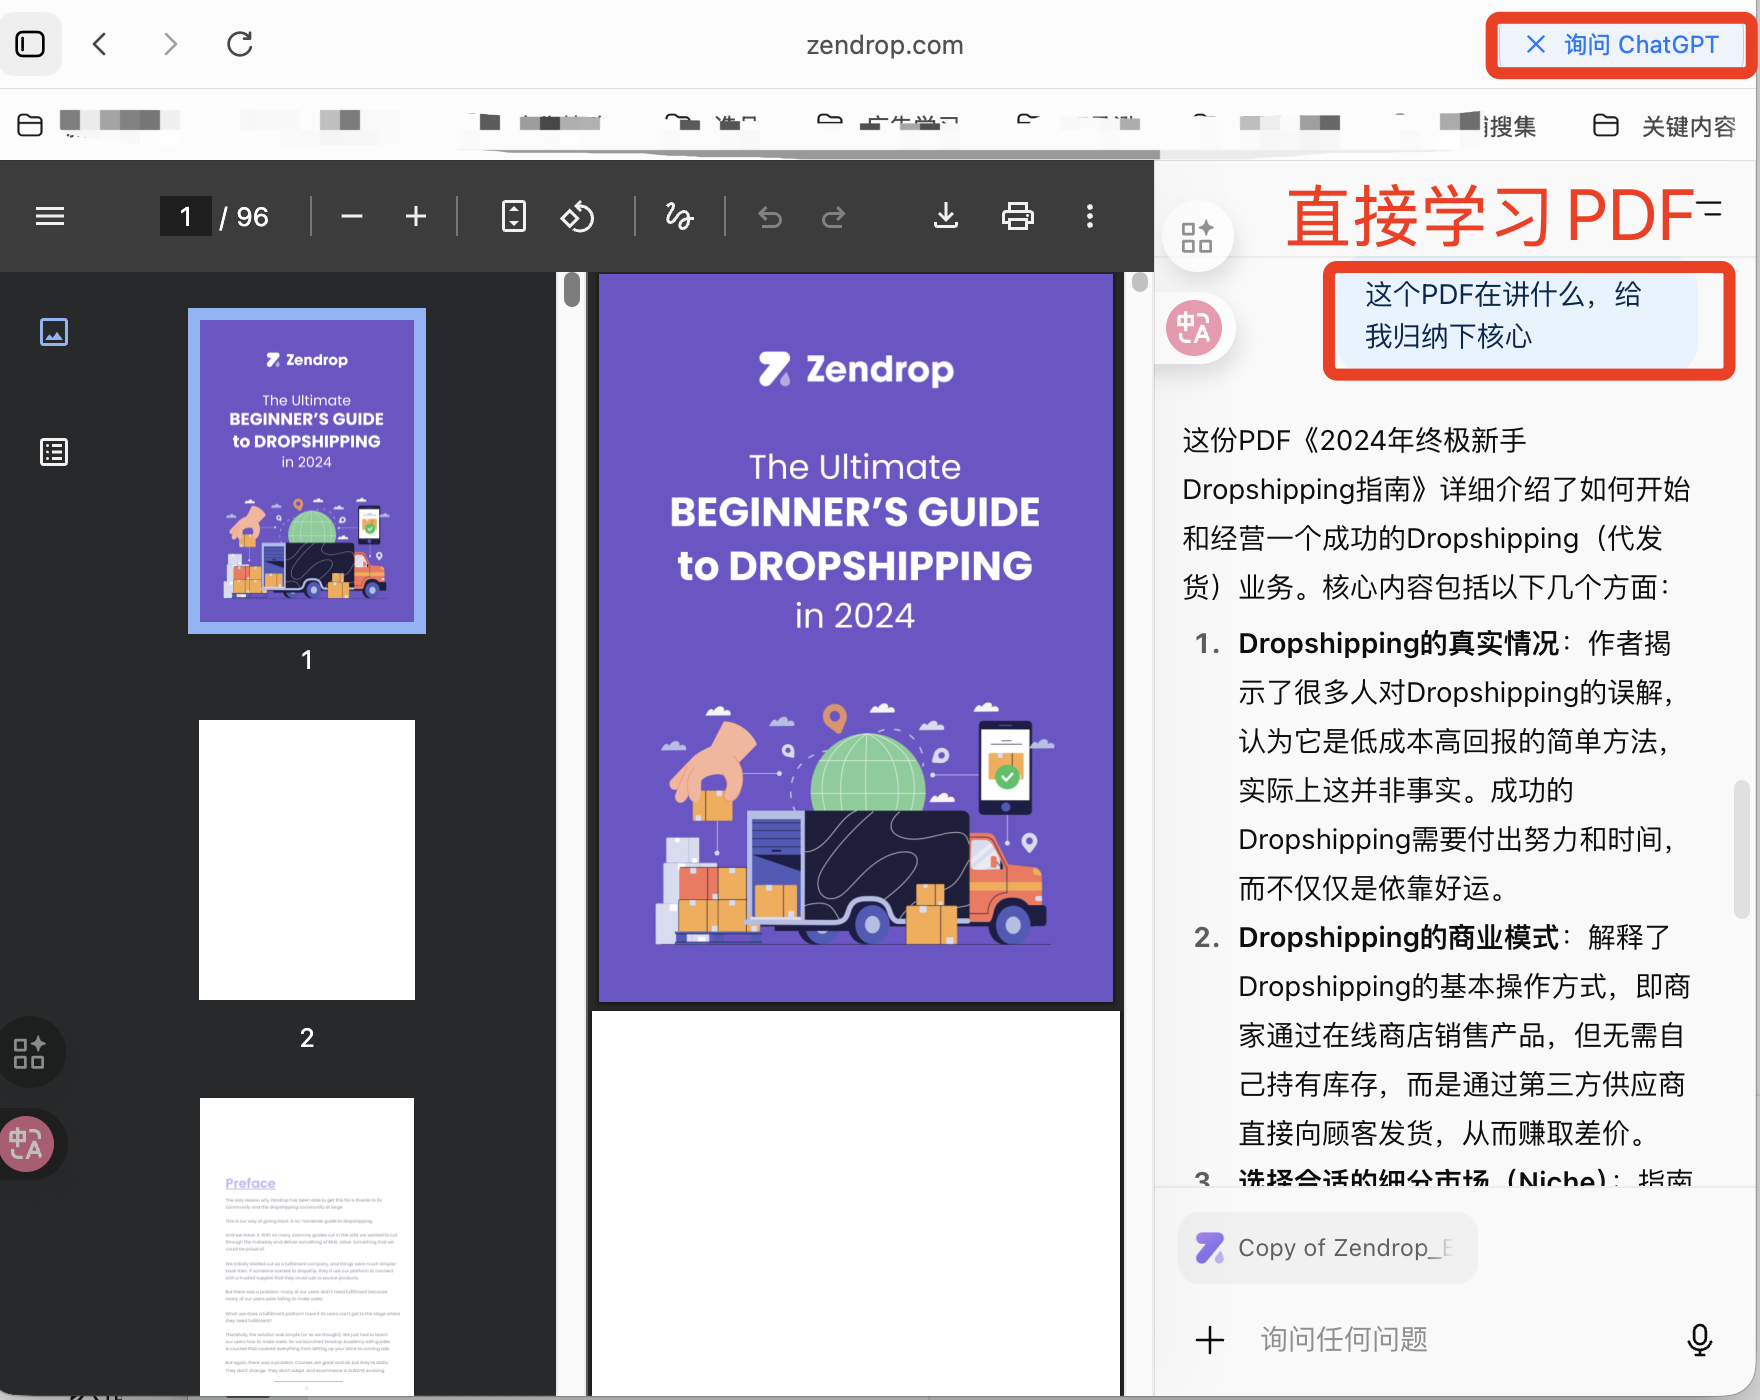Toggle the PDF sidebar hamburger menu
The width and height of the screenshot is (1760, 1400).
(x=50, y=216)
